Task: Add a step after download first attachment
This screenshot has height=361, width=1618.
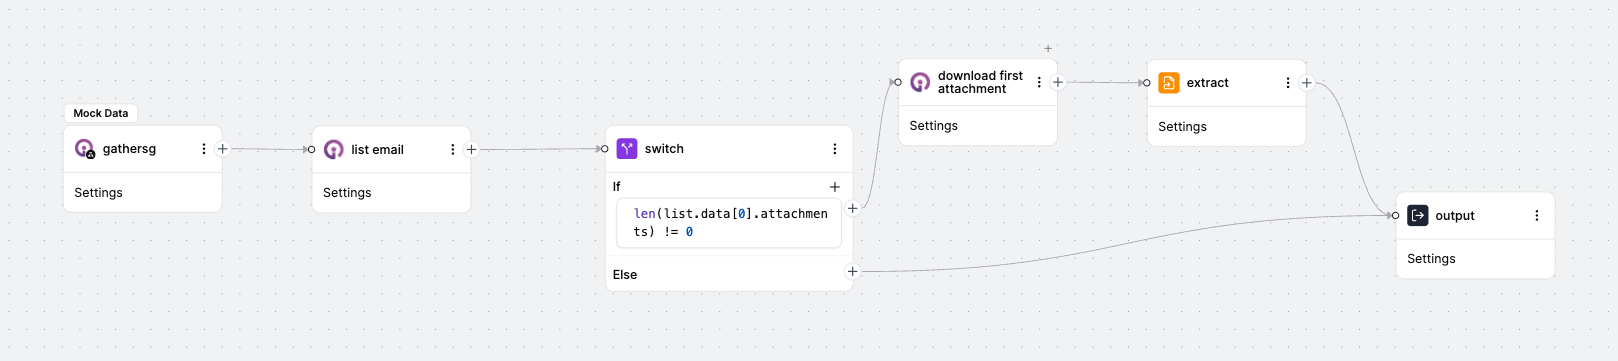Action: 1058,82
